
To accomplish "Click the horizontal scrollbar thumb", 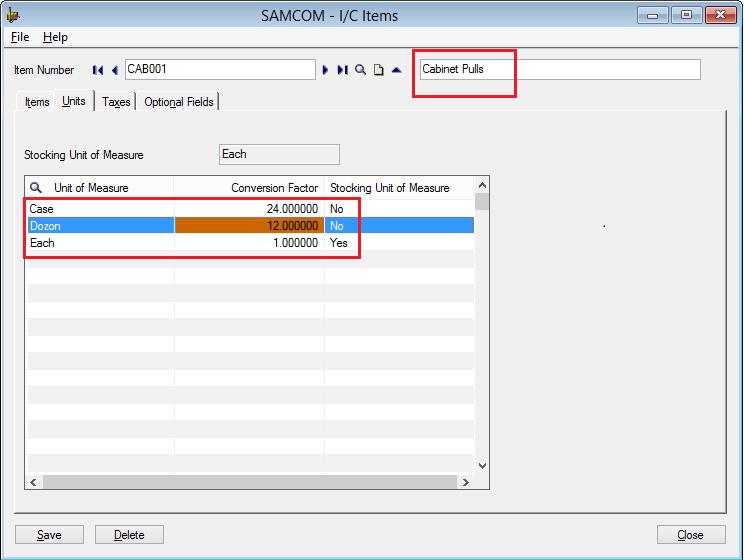I will [x=250, y=482].
